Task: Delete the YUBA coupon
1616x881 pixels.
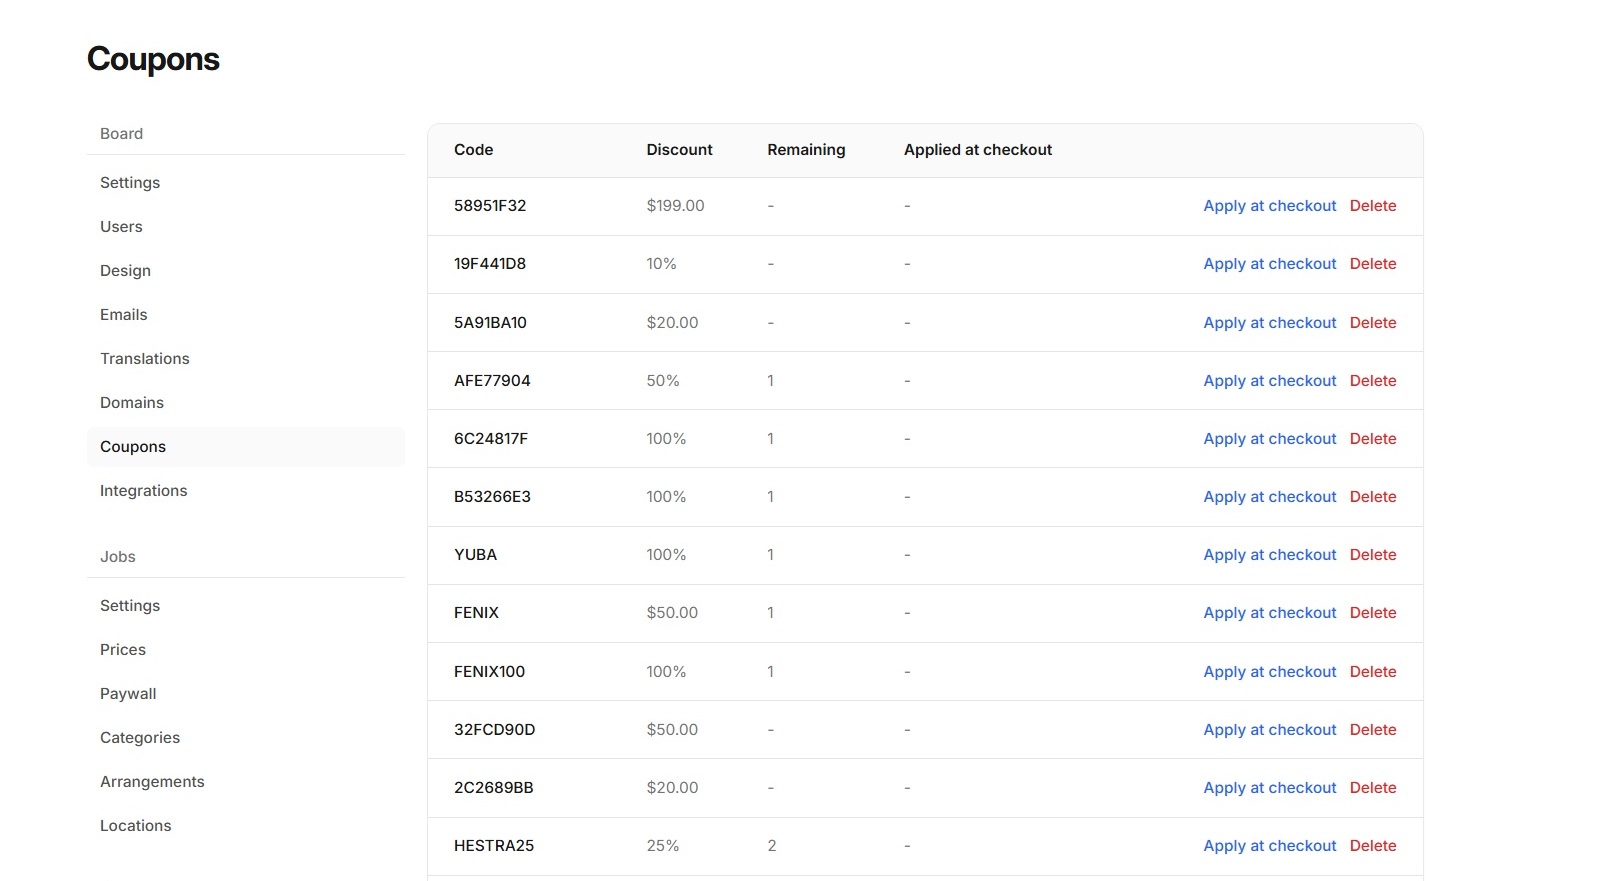Action: pyautogui.click(x=1373, y=555)
